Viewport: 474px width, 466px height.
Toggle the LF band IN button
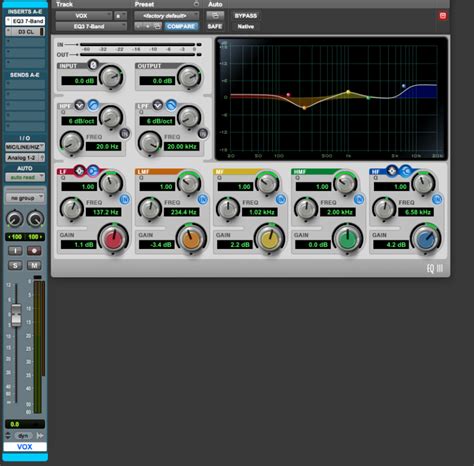tap(125, 199)
